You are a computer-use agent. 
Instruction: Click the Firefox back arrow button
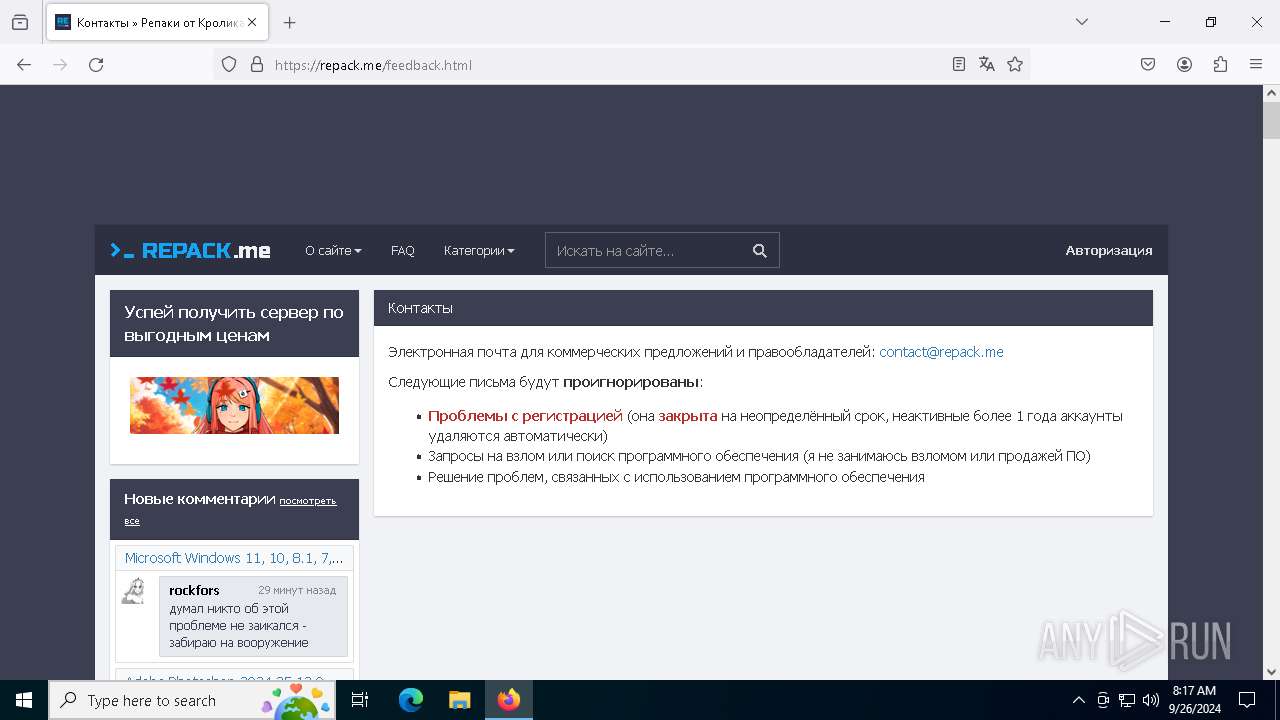pos(24,64)
